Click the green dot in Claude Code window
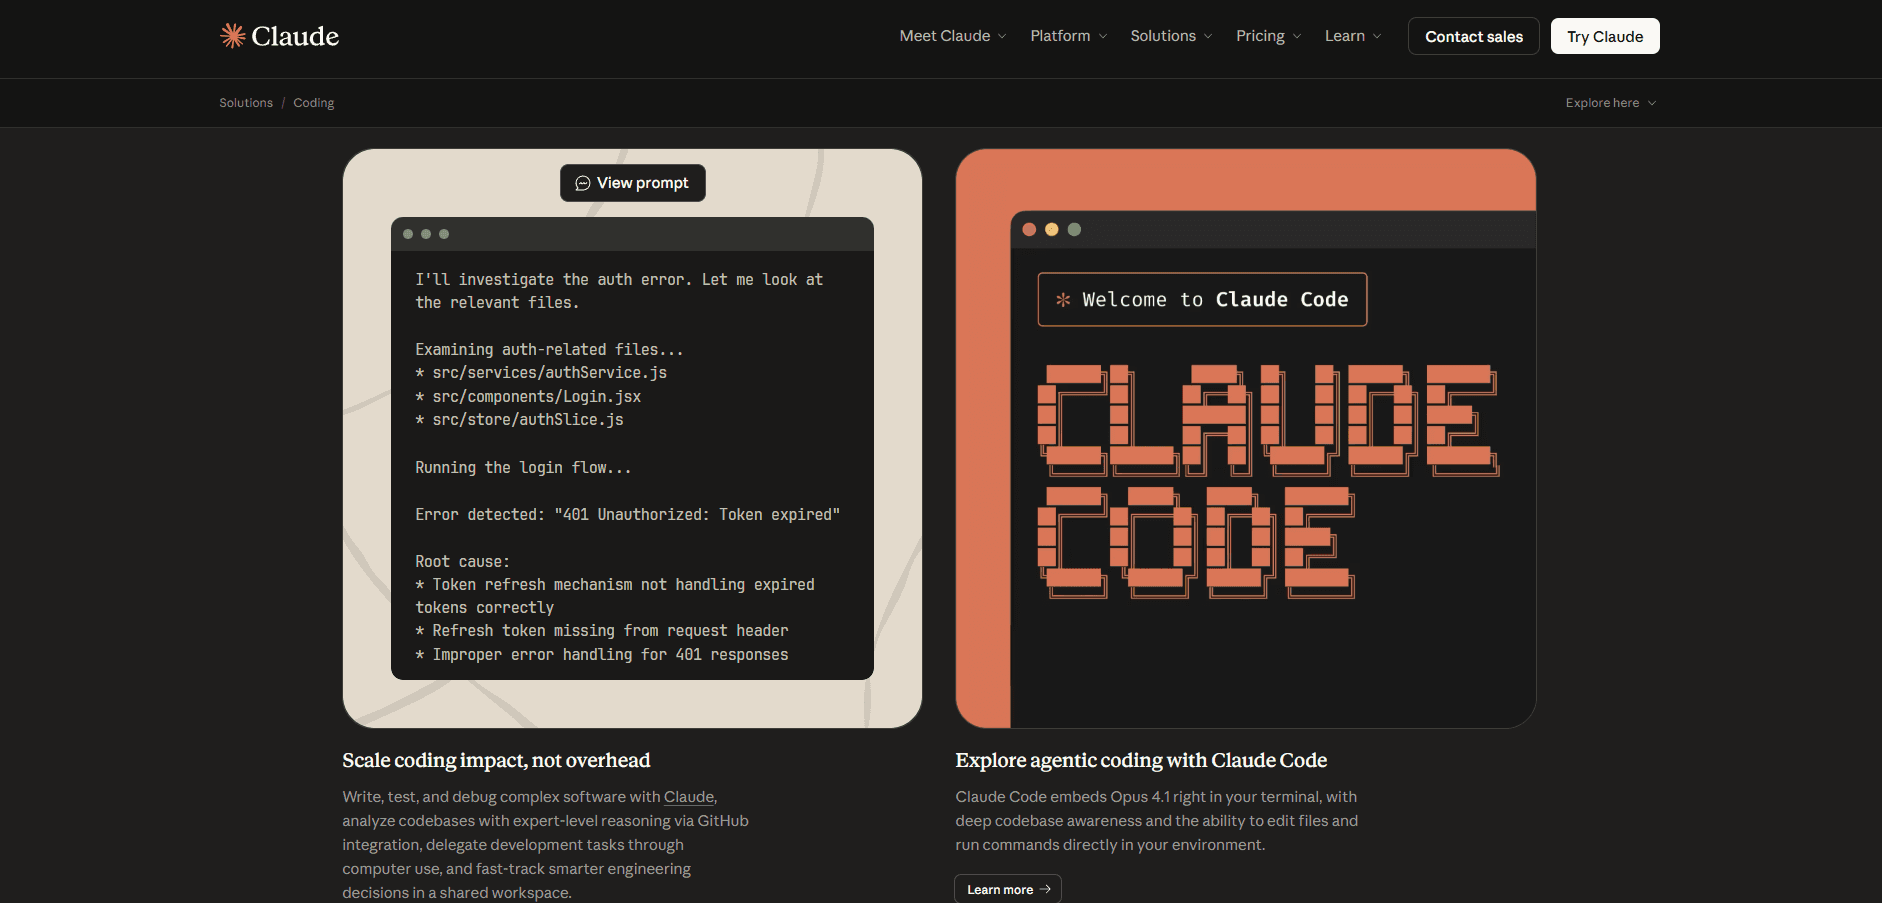The height and width of the screenshot is (903, 1882). (x=1074, y=229)
